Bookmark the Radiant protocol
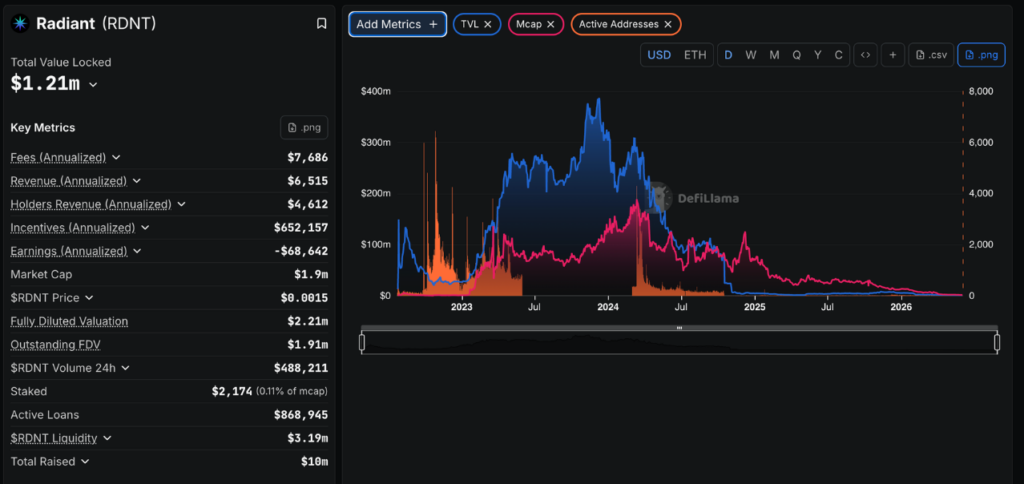 (321, 24)
